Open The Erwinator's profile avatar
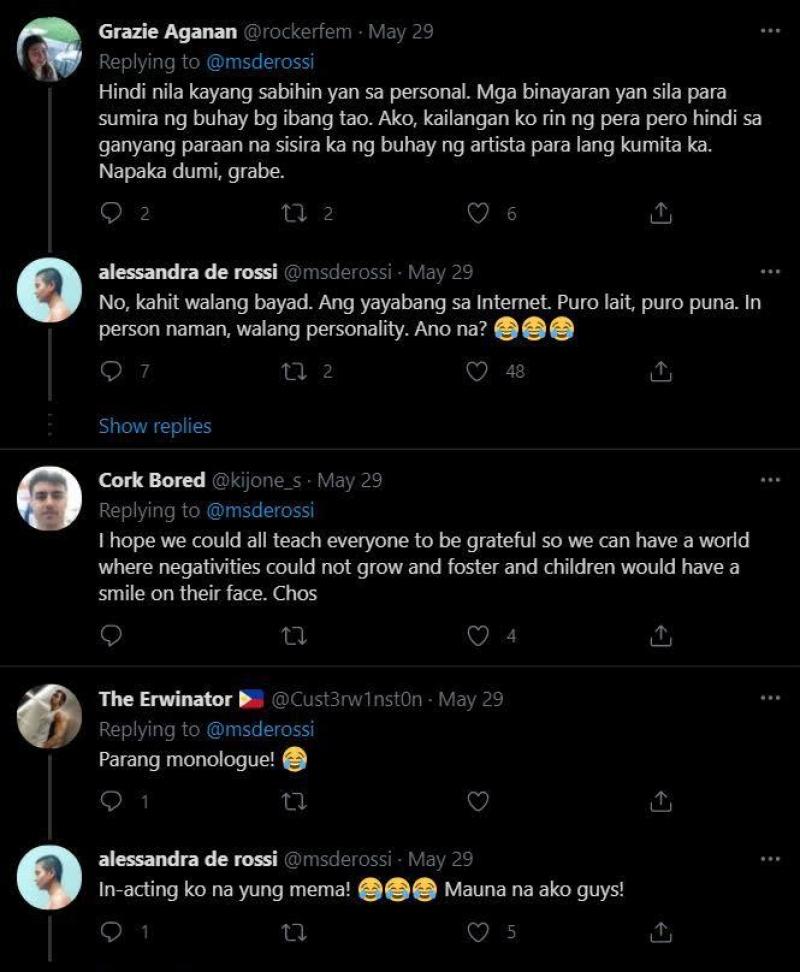 50,716
